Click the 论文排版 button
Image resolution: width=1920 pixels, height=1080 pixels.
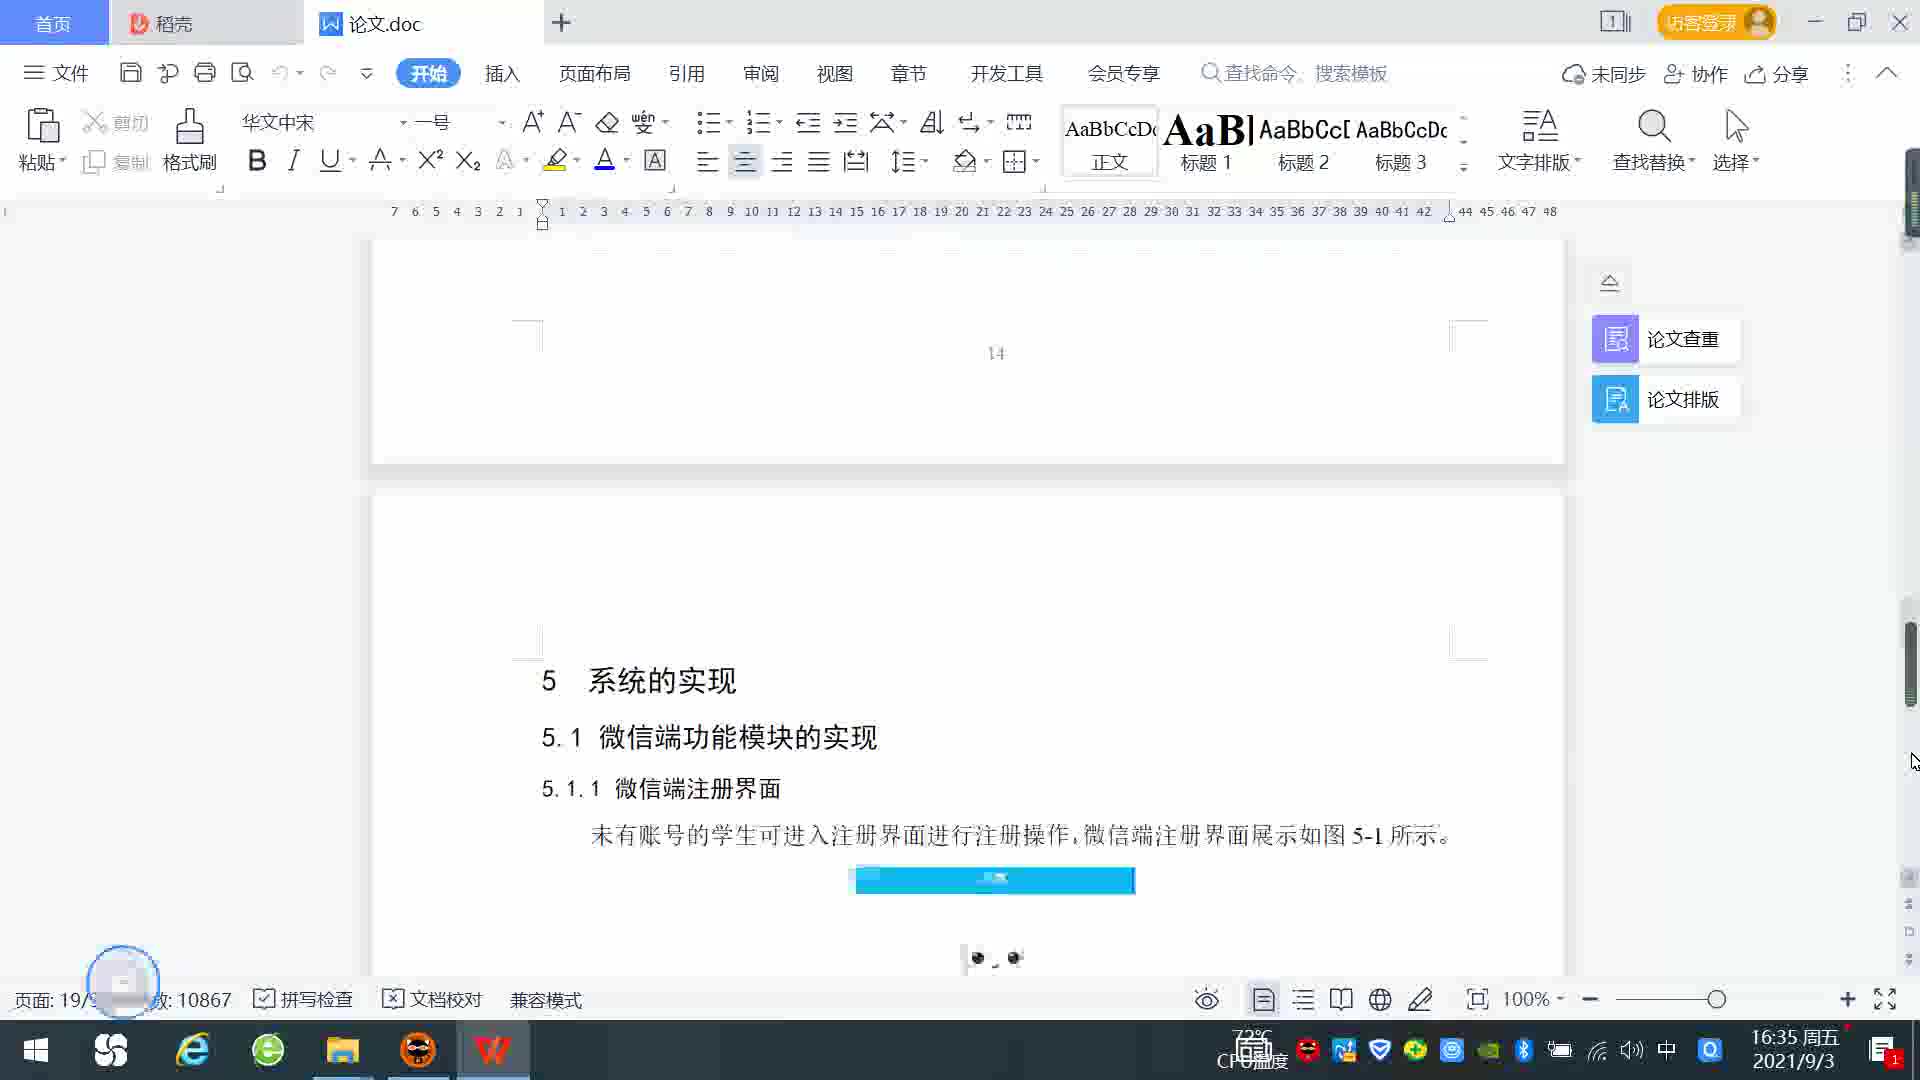point(1666,399)
